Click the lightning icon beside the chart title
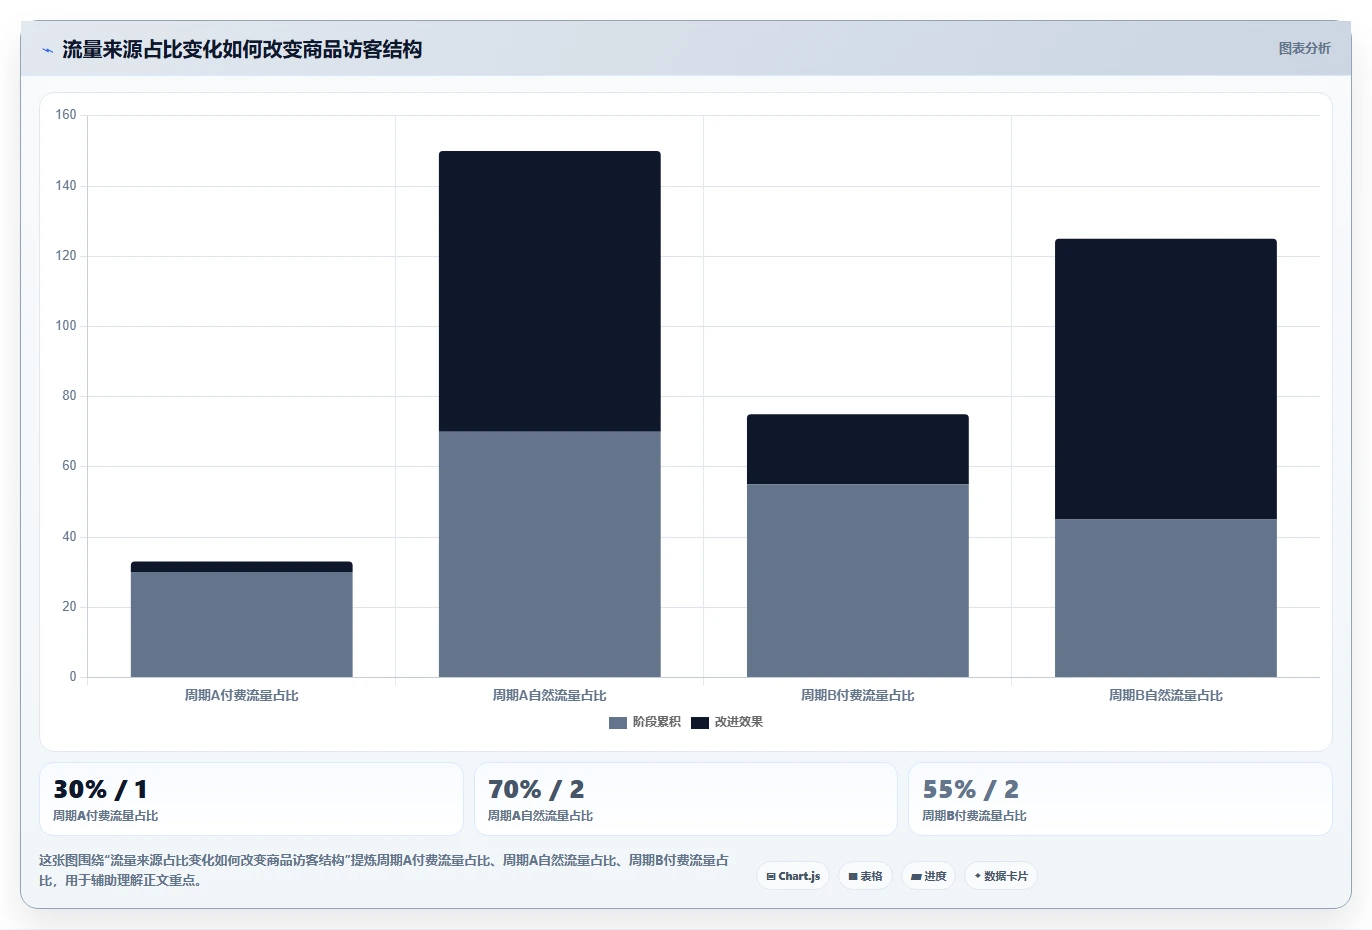 tap(47, 50)
